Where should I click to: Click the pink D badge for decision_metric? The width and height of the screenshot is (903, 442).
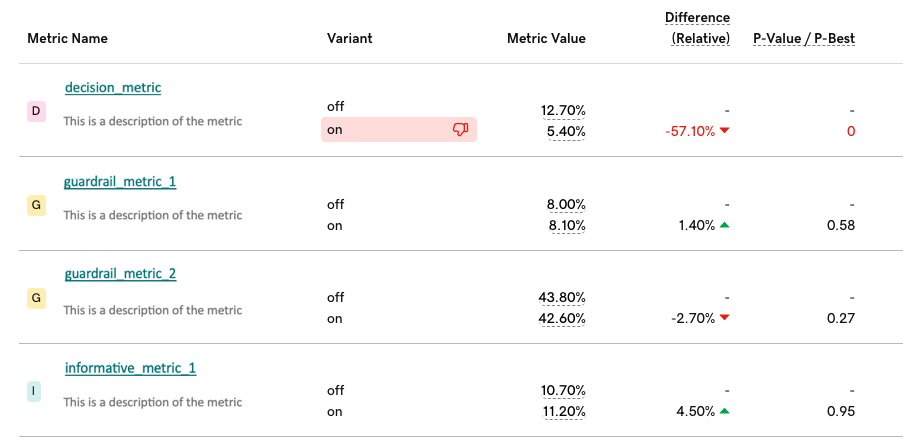36,111
